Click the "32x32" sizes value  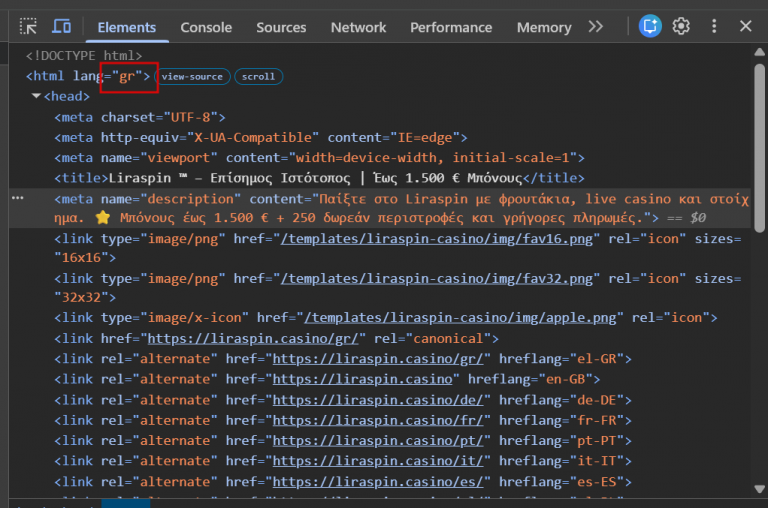tap(81, 297)
